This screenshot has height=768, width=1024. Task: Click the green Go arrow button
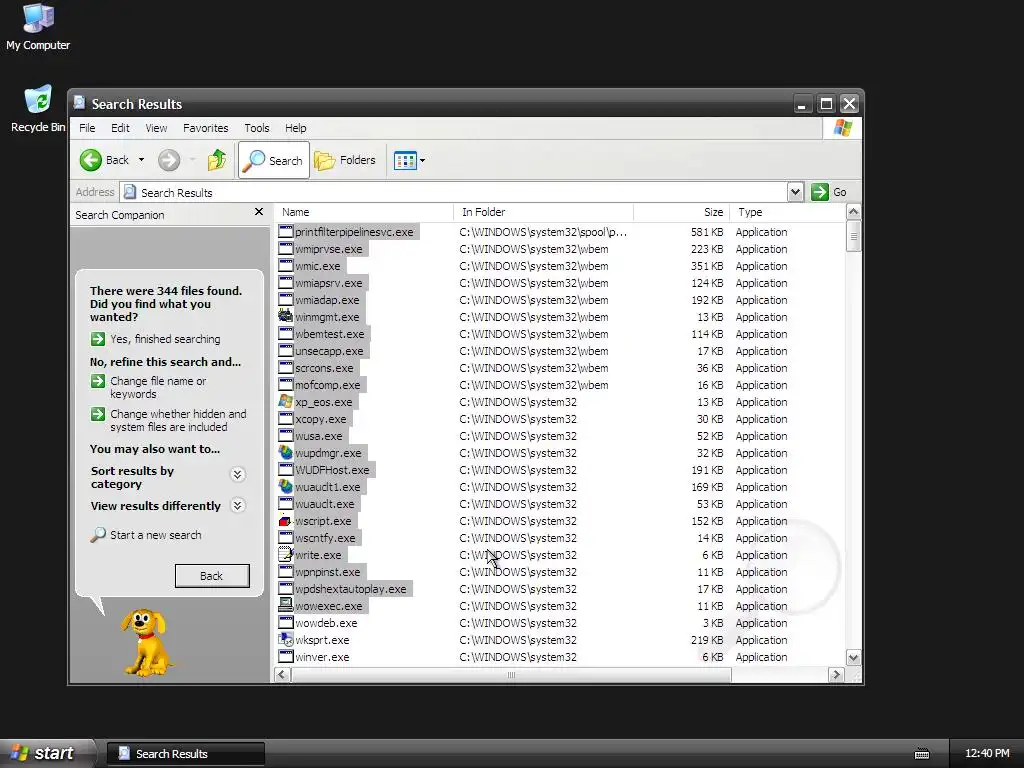[820, 192]
